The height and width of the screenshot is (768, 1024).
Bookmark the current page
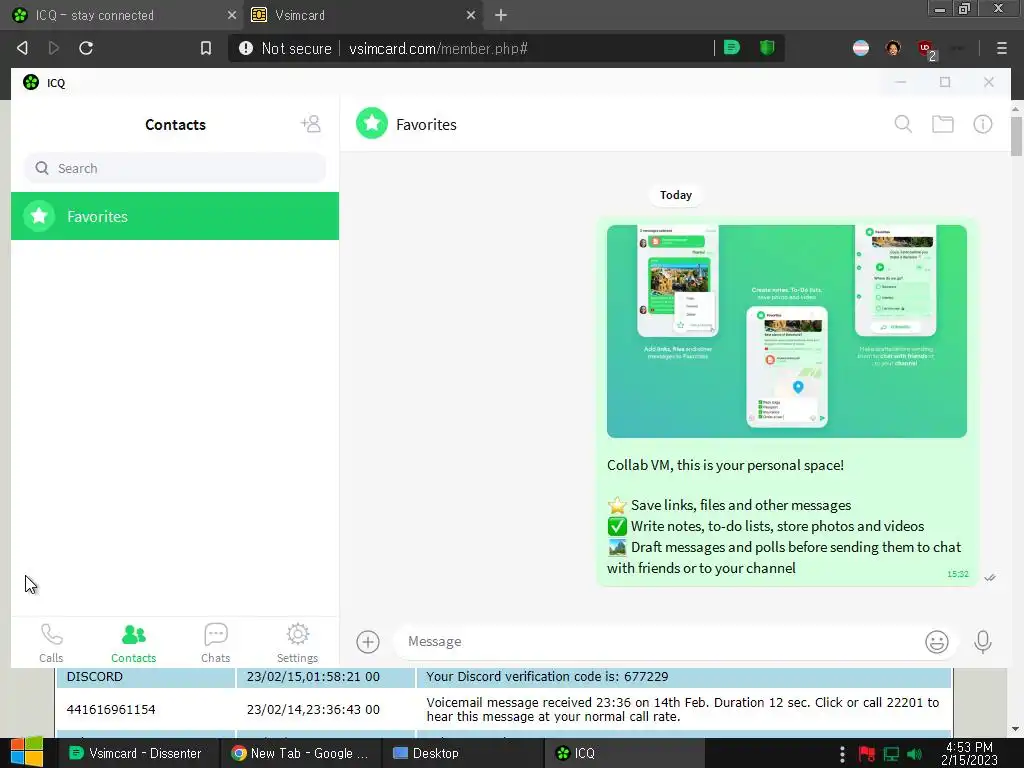(x=206, y=48)
